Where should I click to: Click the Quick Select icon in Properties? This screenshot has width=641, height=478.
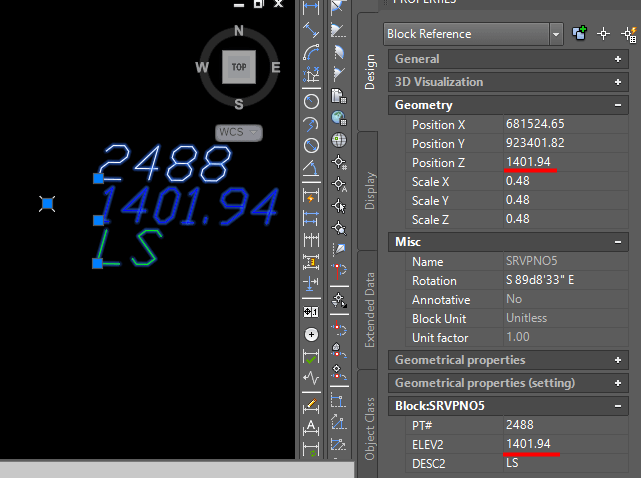[629, 34]
